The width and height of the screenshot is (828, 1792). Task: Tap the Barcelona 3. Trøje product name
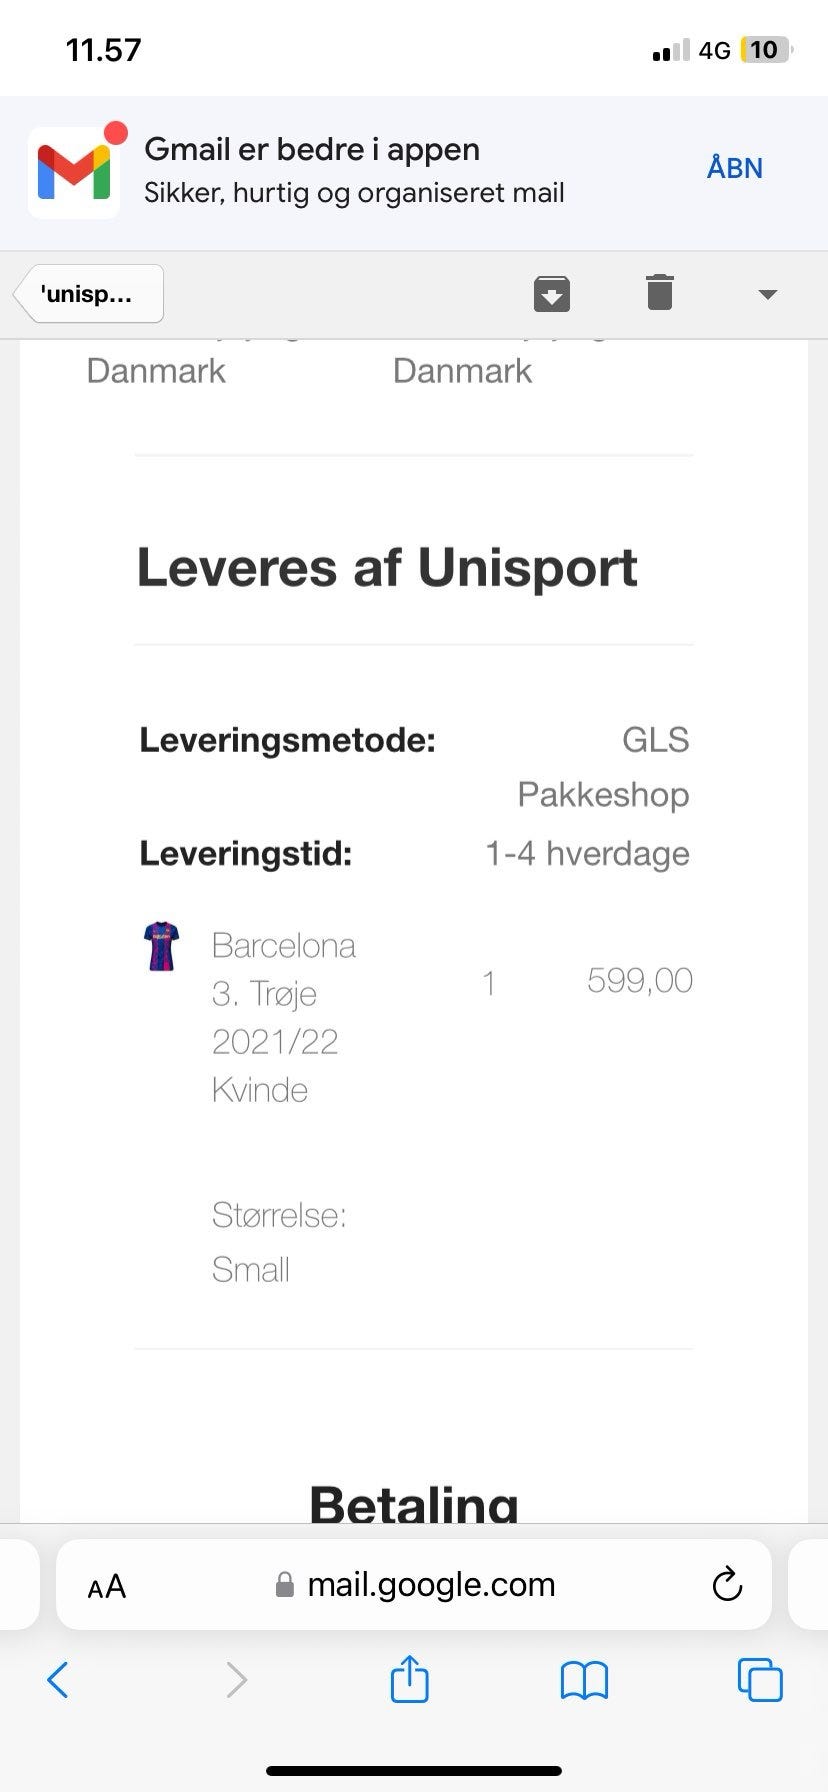tap(283, 1016)
